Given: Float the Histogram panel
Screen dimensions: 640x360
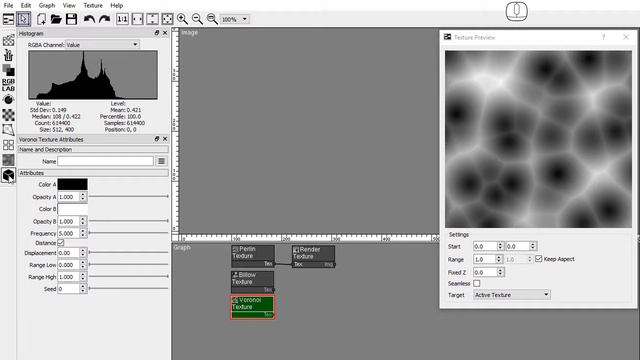Looking at the screenshot, I should click(157, 33).
